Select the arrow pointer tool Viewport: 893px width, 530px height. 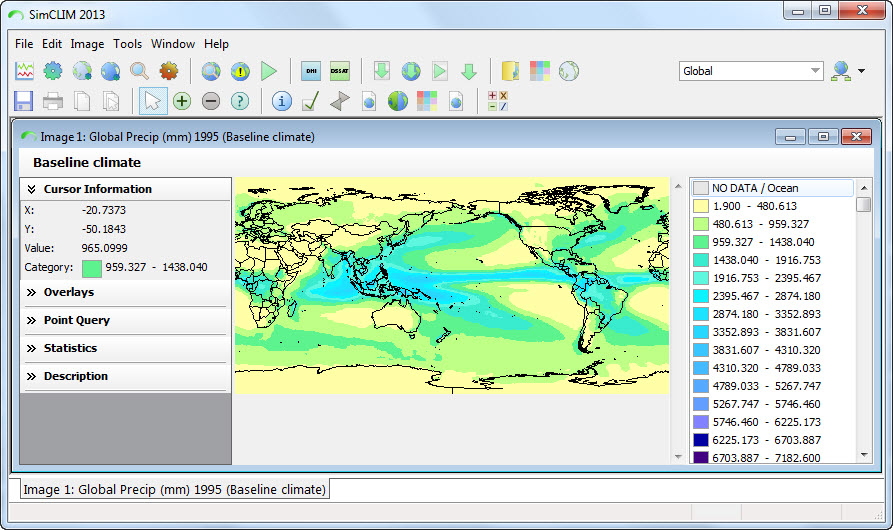tap(153, 101)
